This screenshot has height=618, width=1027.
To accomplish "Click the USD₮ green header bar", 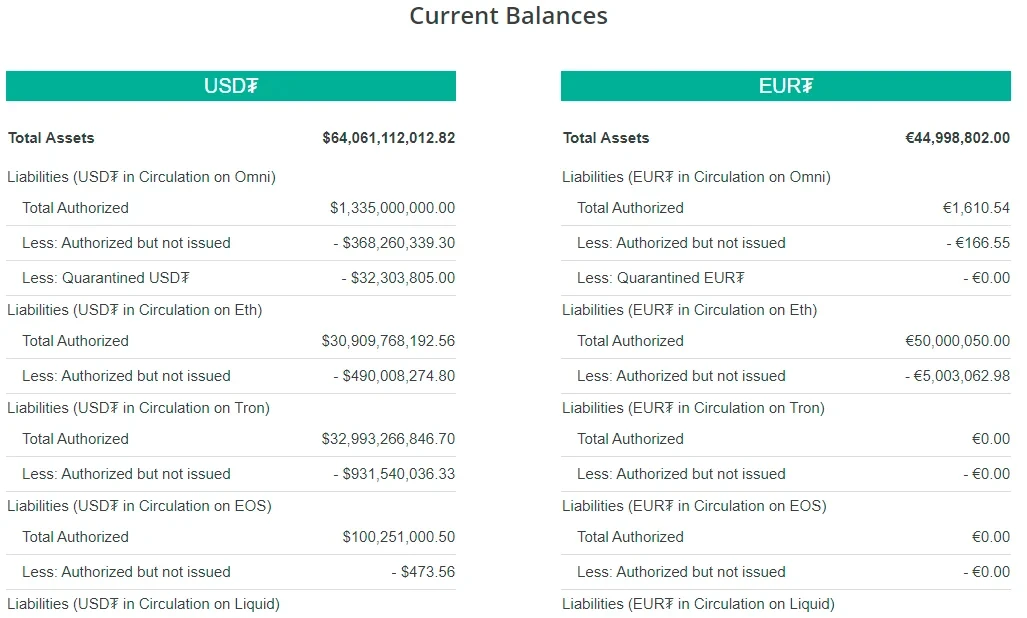I will 231,86.
